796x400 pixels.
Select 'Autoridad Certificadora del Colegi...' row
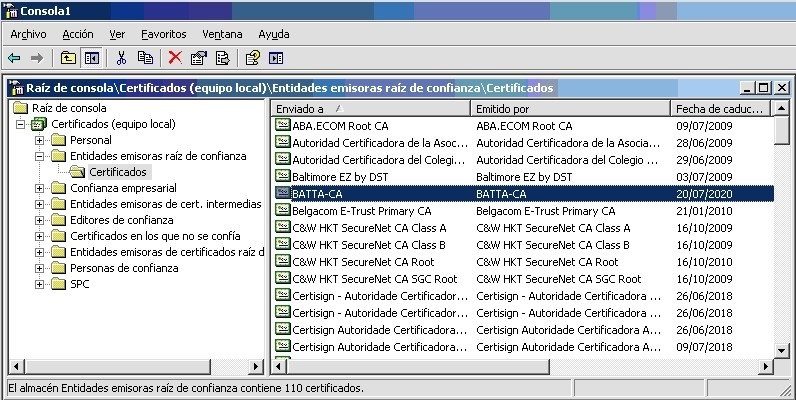523,159
